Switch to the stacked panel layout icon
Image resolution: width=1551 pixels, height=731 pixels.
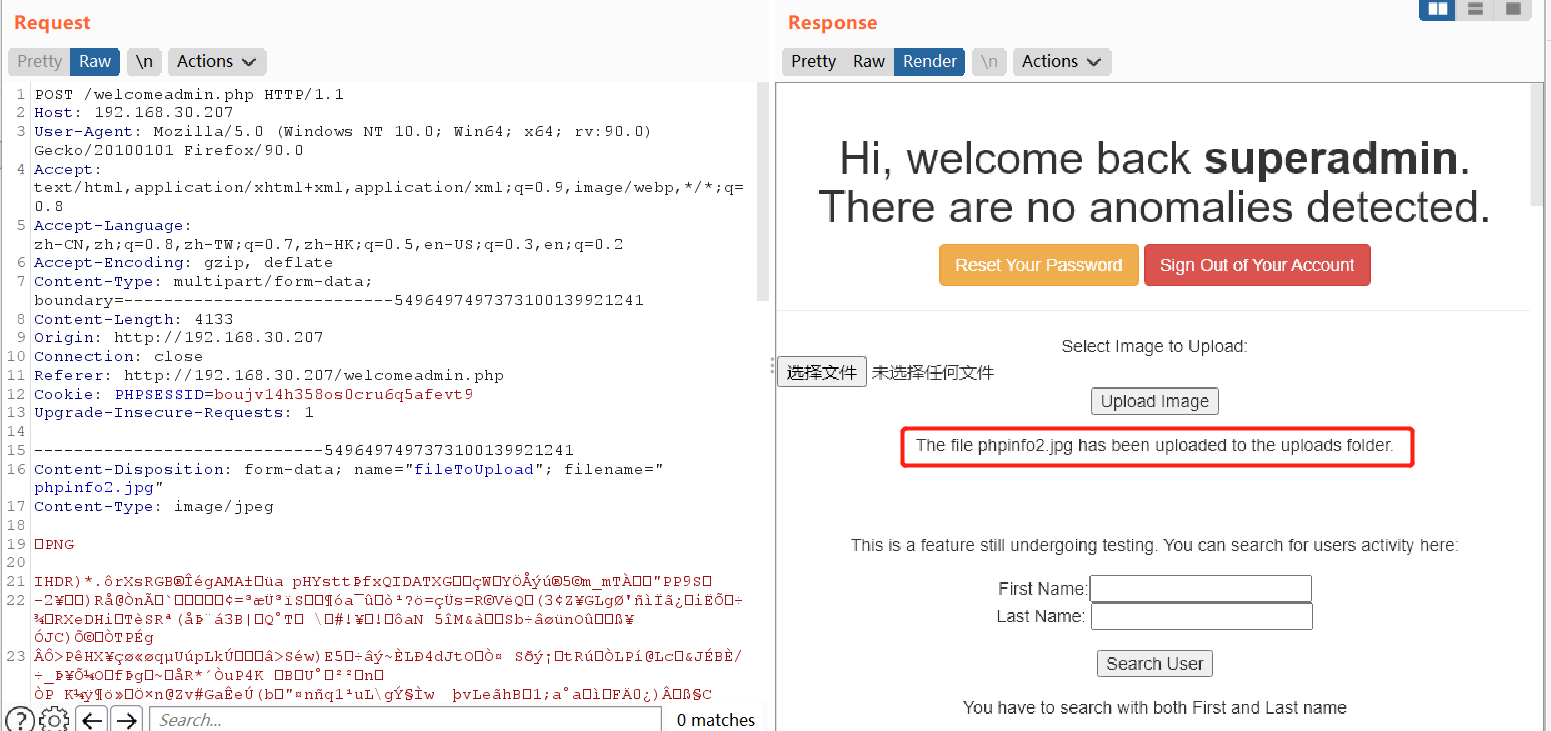[1475, 10]
